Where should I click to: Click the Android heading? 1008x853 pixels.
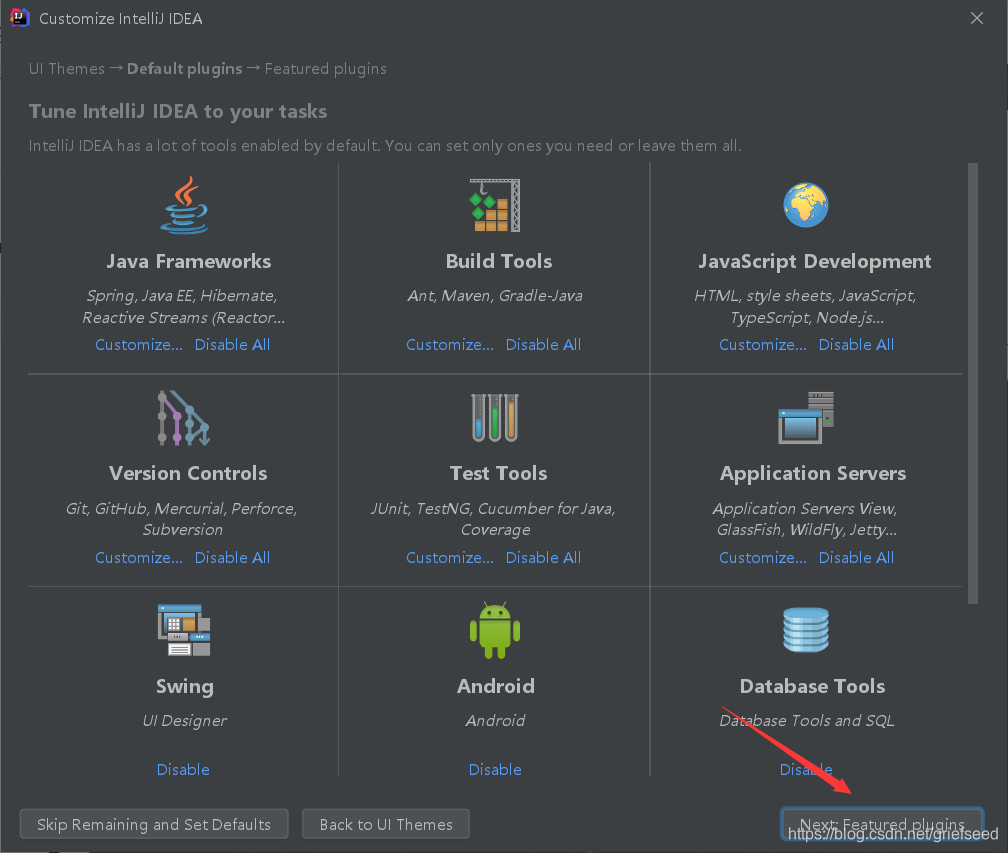pos(496,686)
